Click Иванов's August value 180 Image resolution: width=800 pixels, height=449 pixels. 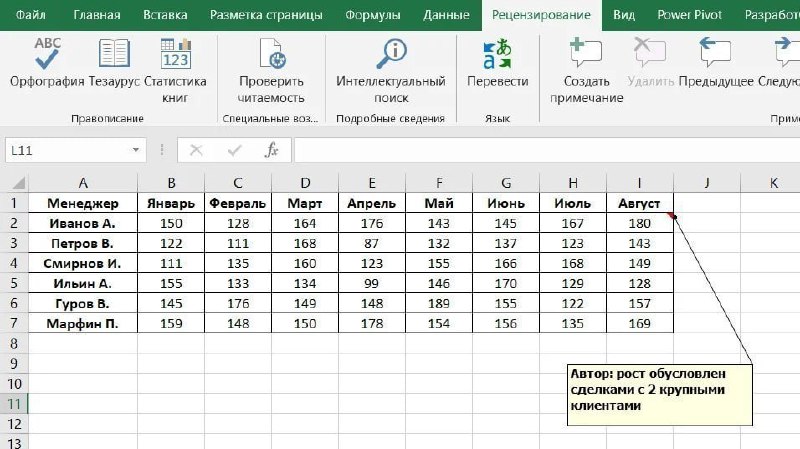coord(640,223)
